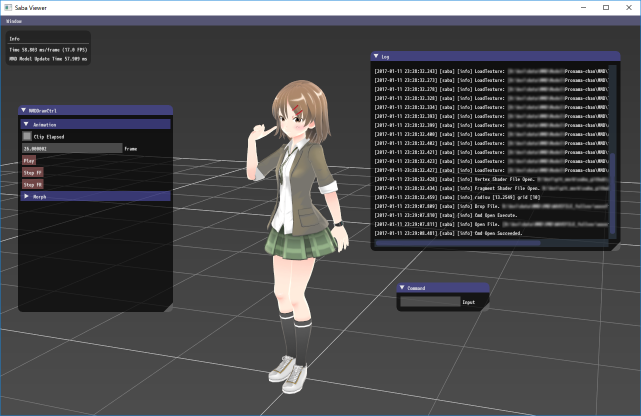Click the 3D character model

coord(298,235)
